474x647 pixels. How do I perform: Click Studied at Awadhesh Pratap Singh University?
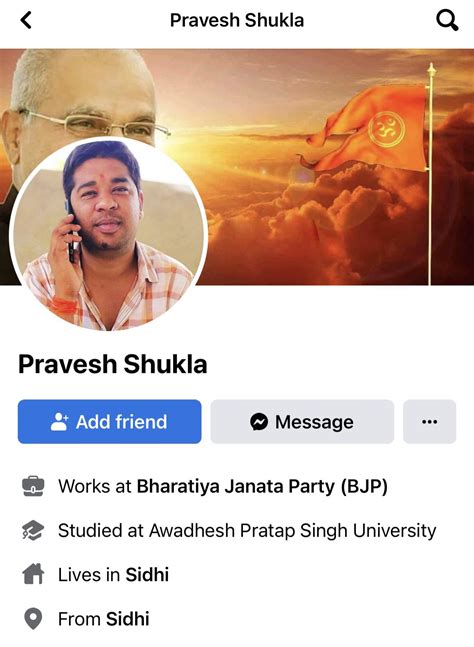[247, 530]
